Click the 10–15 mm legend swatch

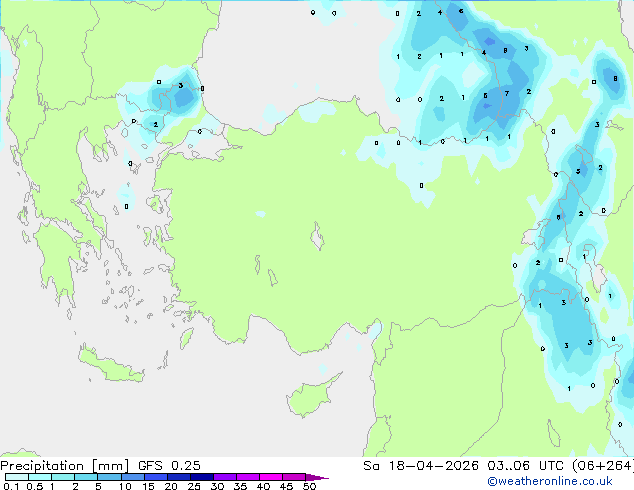pyautogui.click(x=132, y=477)
